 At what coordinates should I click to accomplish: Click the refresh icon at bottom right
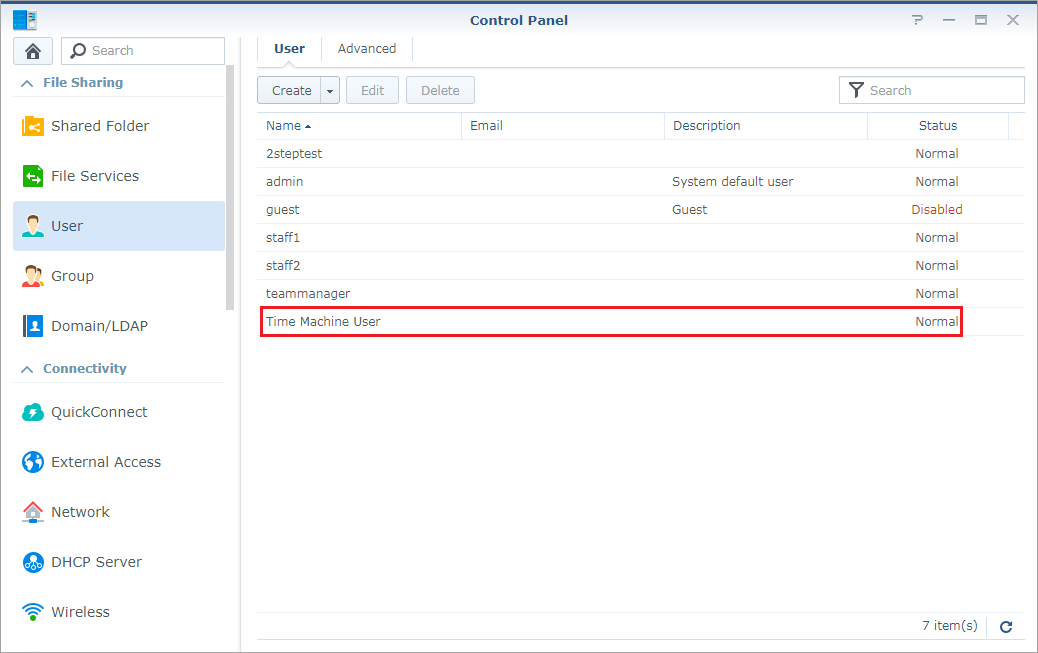pos(1006,627)
